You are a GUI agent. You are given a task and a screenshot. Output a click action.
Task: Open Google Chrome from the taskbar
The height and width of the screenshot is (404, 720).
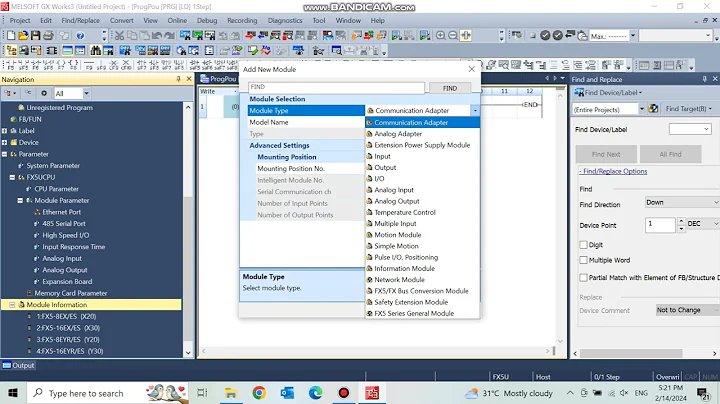(x=259, y=393)
